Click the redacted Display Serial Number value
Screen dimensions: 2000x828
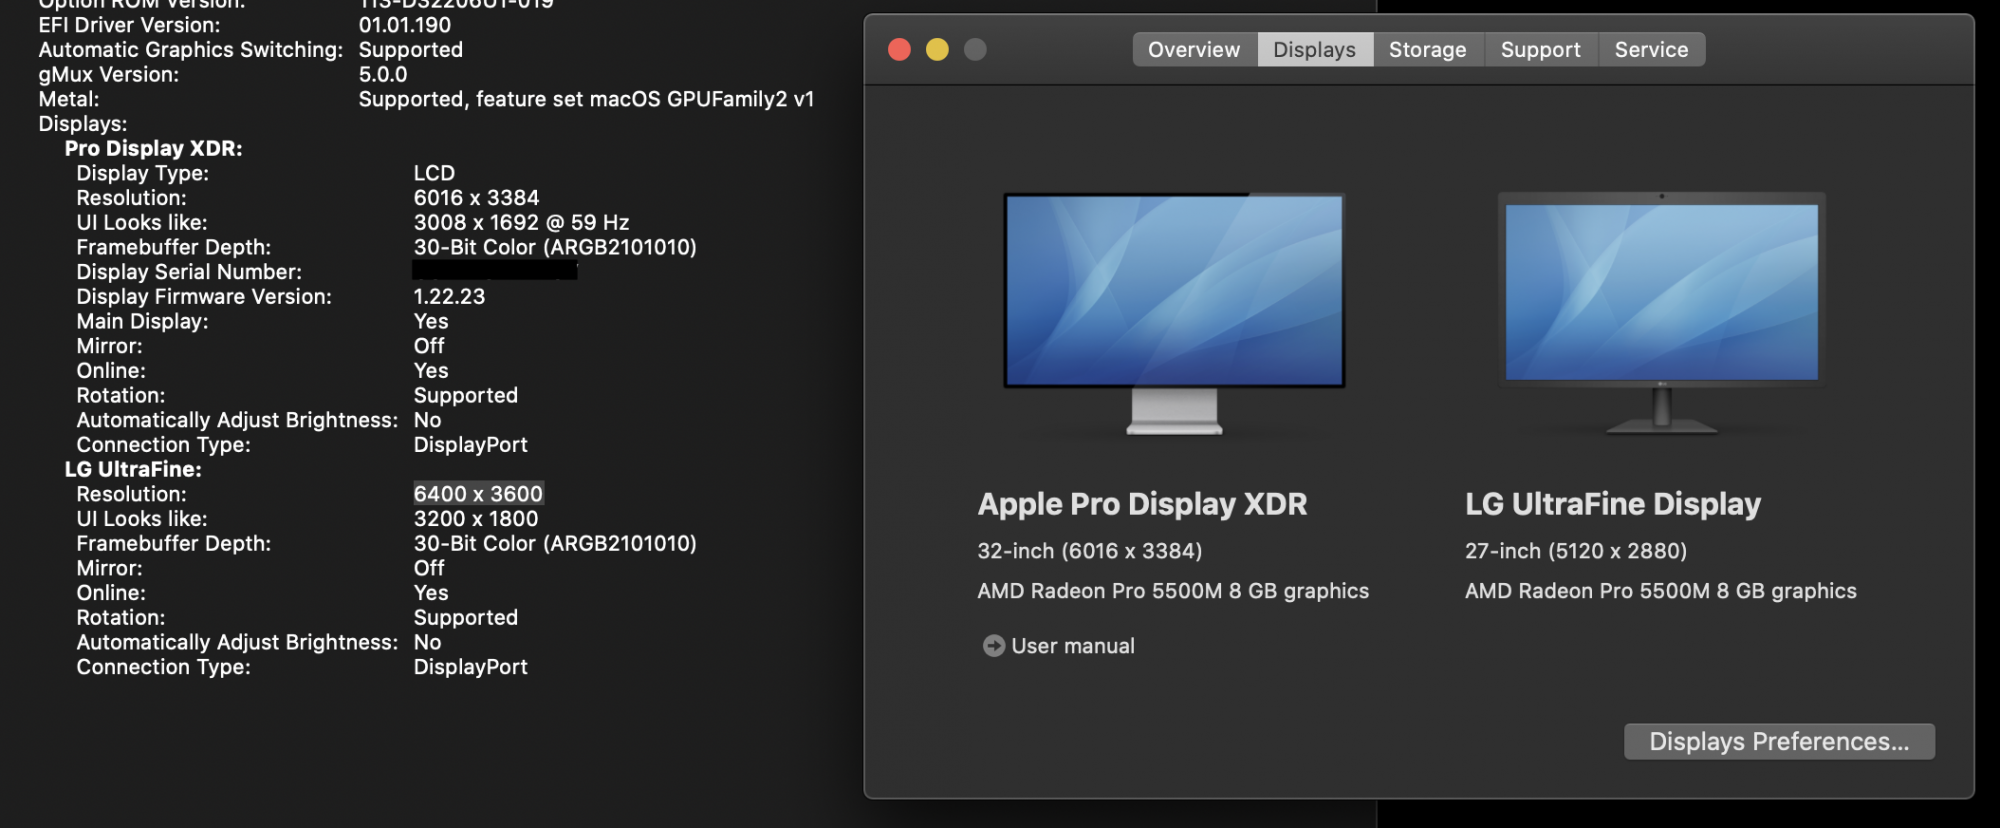[x=495, y=271]
